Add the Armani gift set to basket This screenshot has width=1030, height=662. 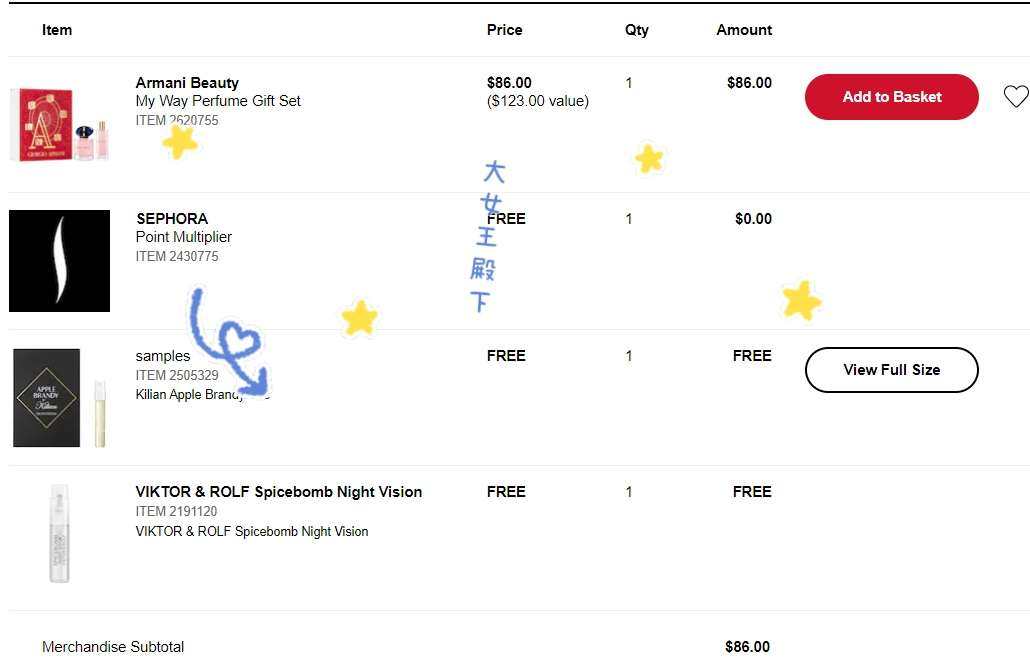click(x=891, y=97)
